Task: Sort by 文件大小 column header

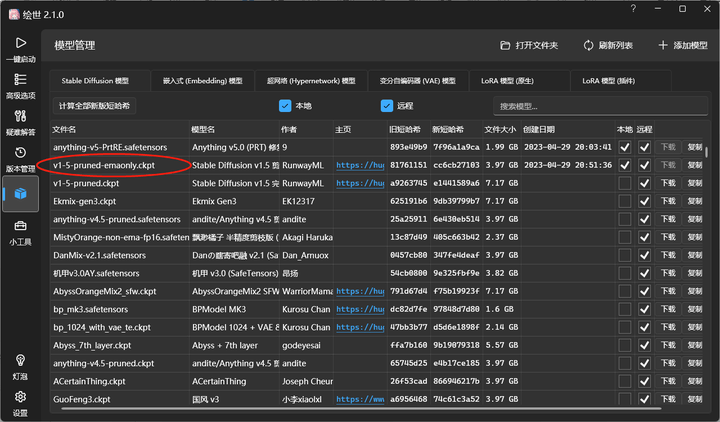Action: (x=500, y=129)
